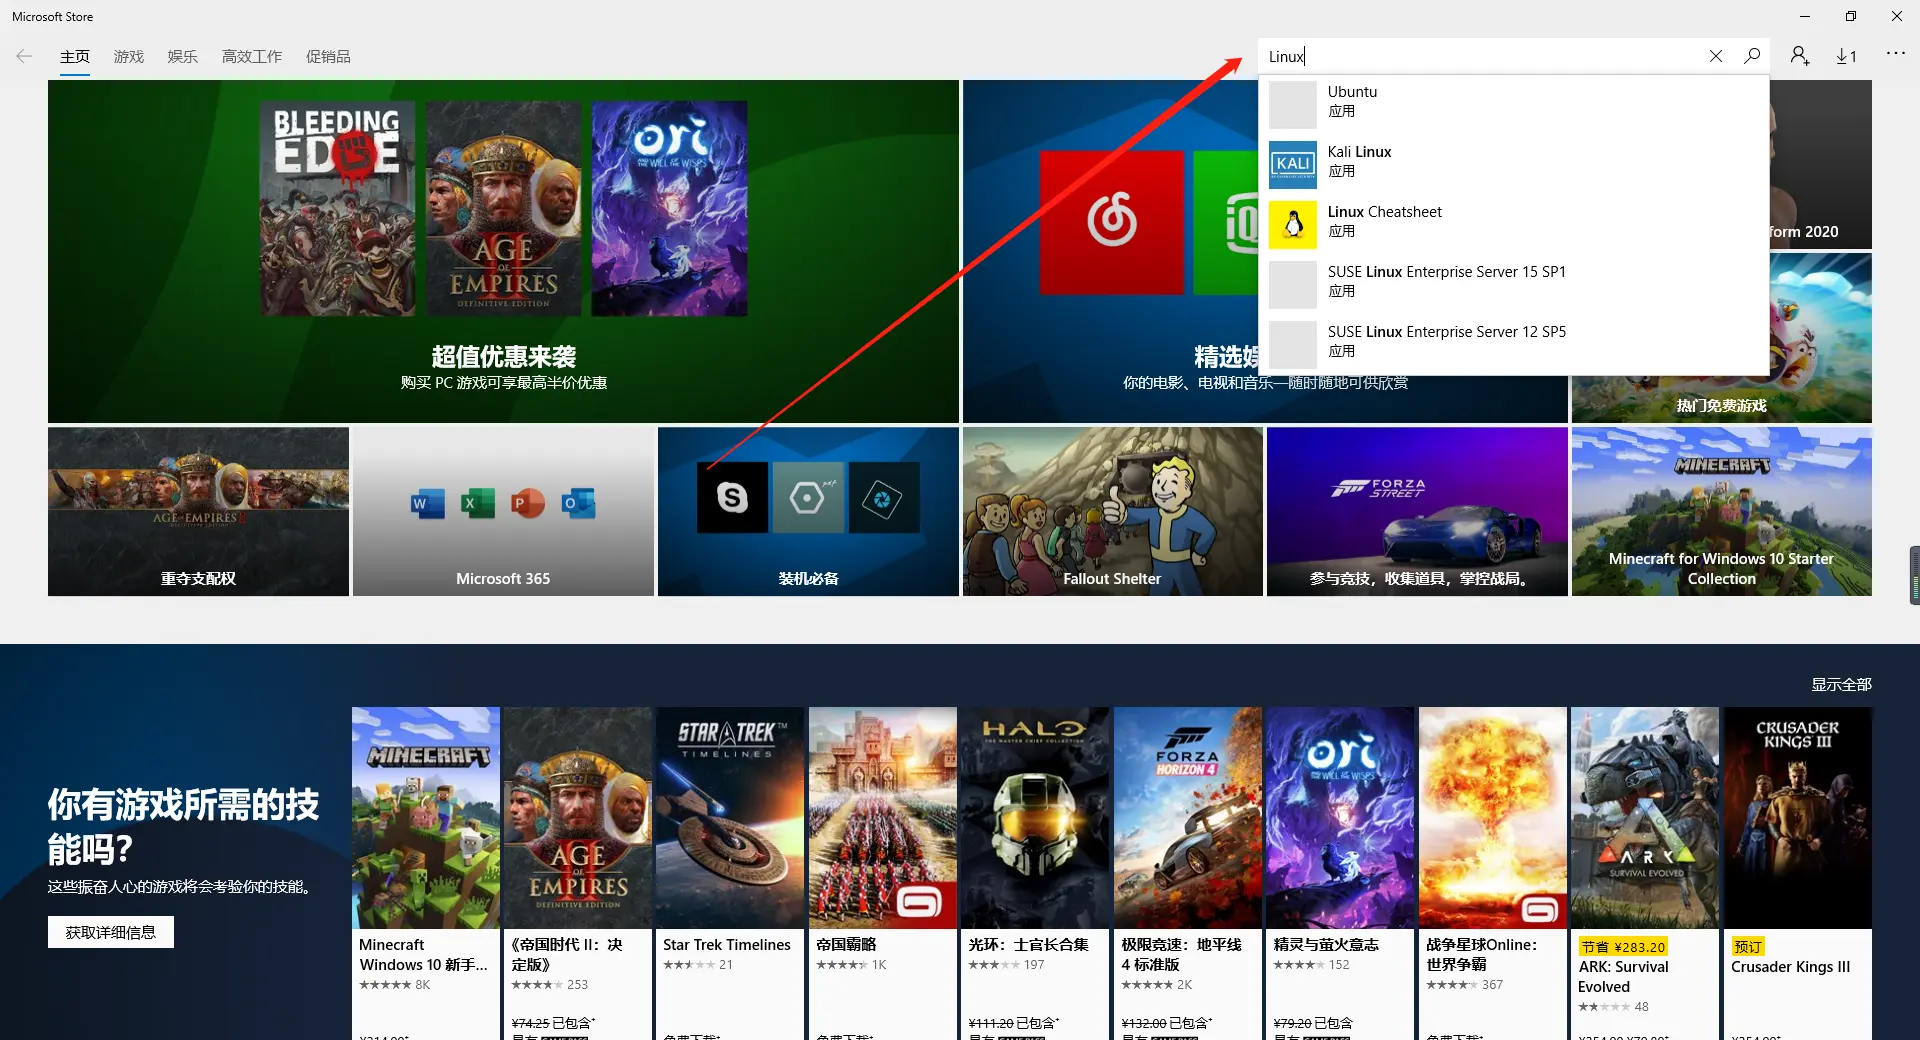Click the vertical scrollbar thumb
1920x1040 pixels.
tap(1914, 575)
